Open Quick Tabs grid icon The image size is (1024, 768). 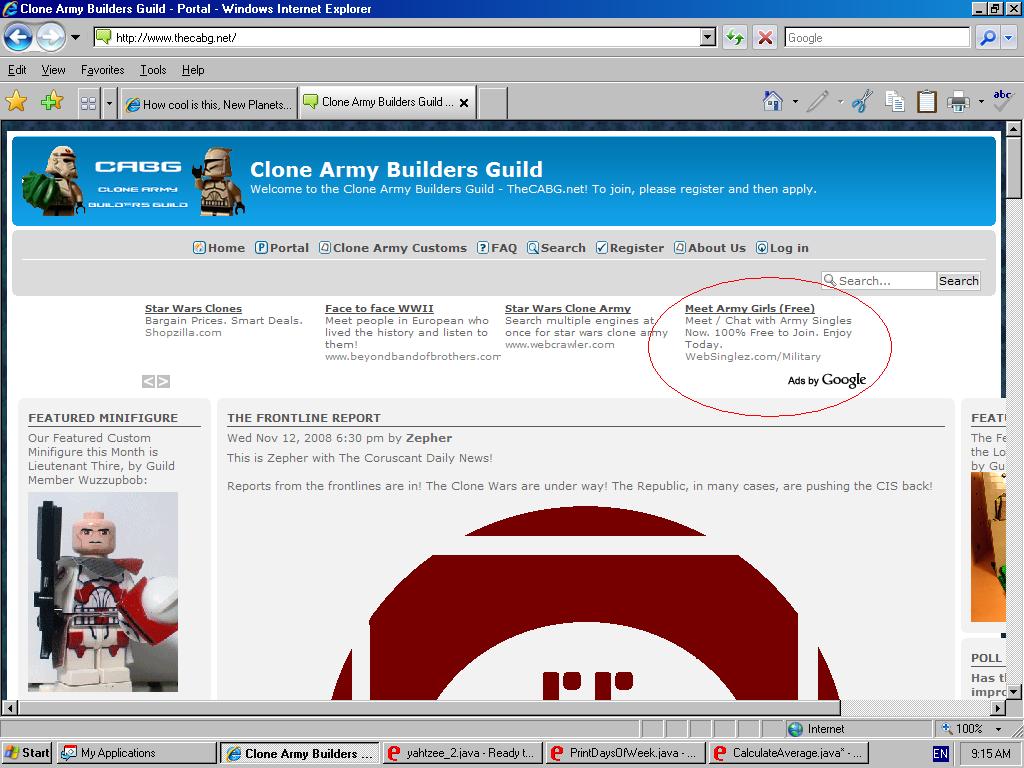(x=88, y=103)
